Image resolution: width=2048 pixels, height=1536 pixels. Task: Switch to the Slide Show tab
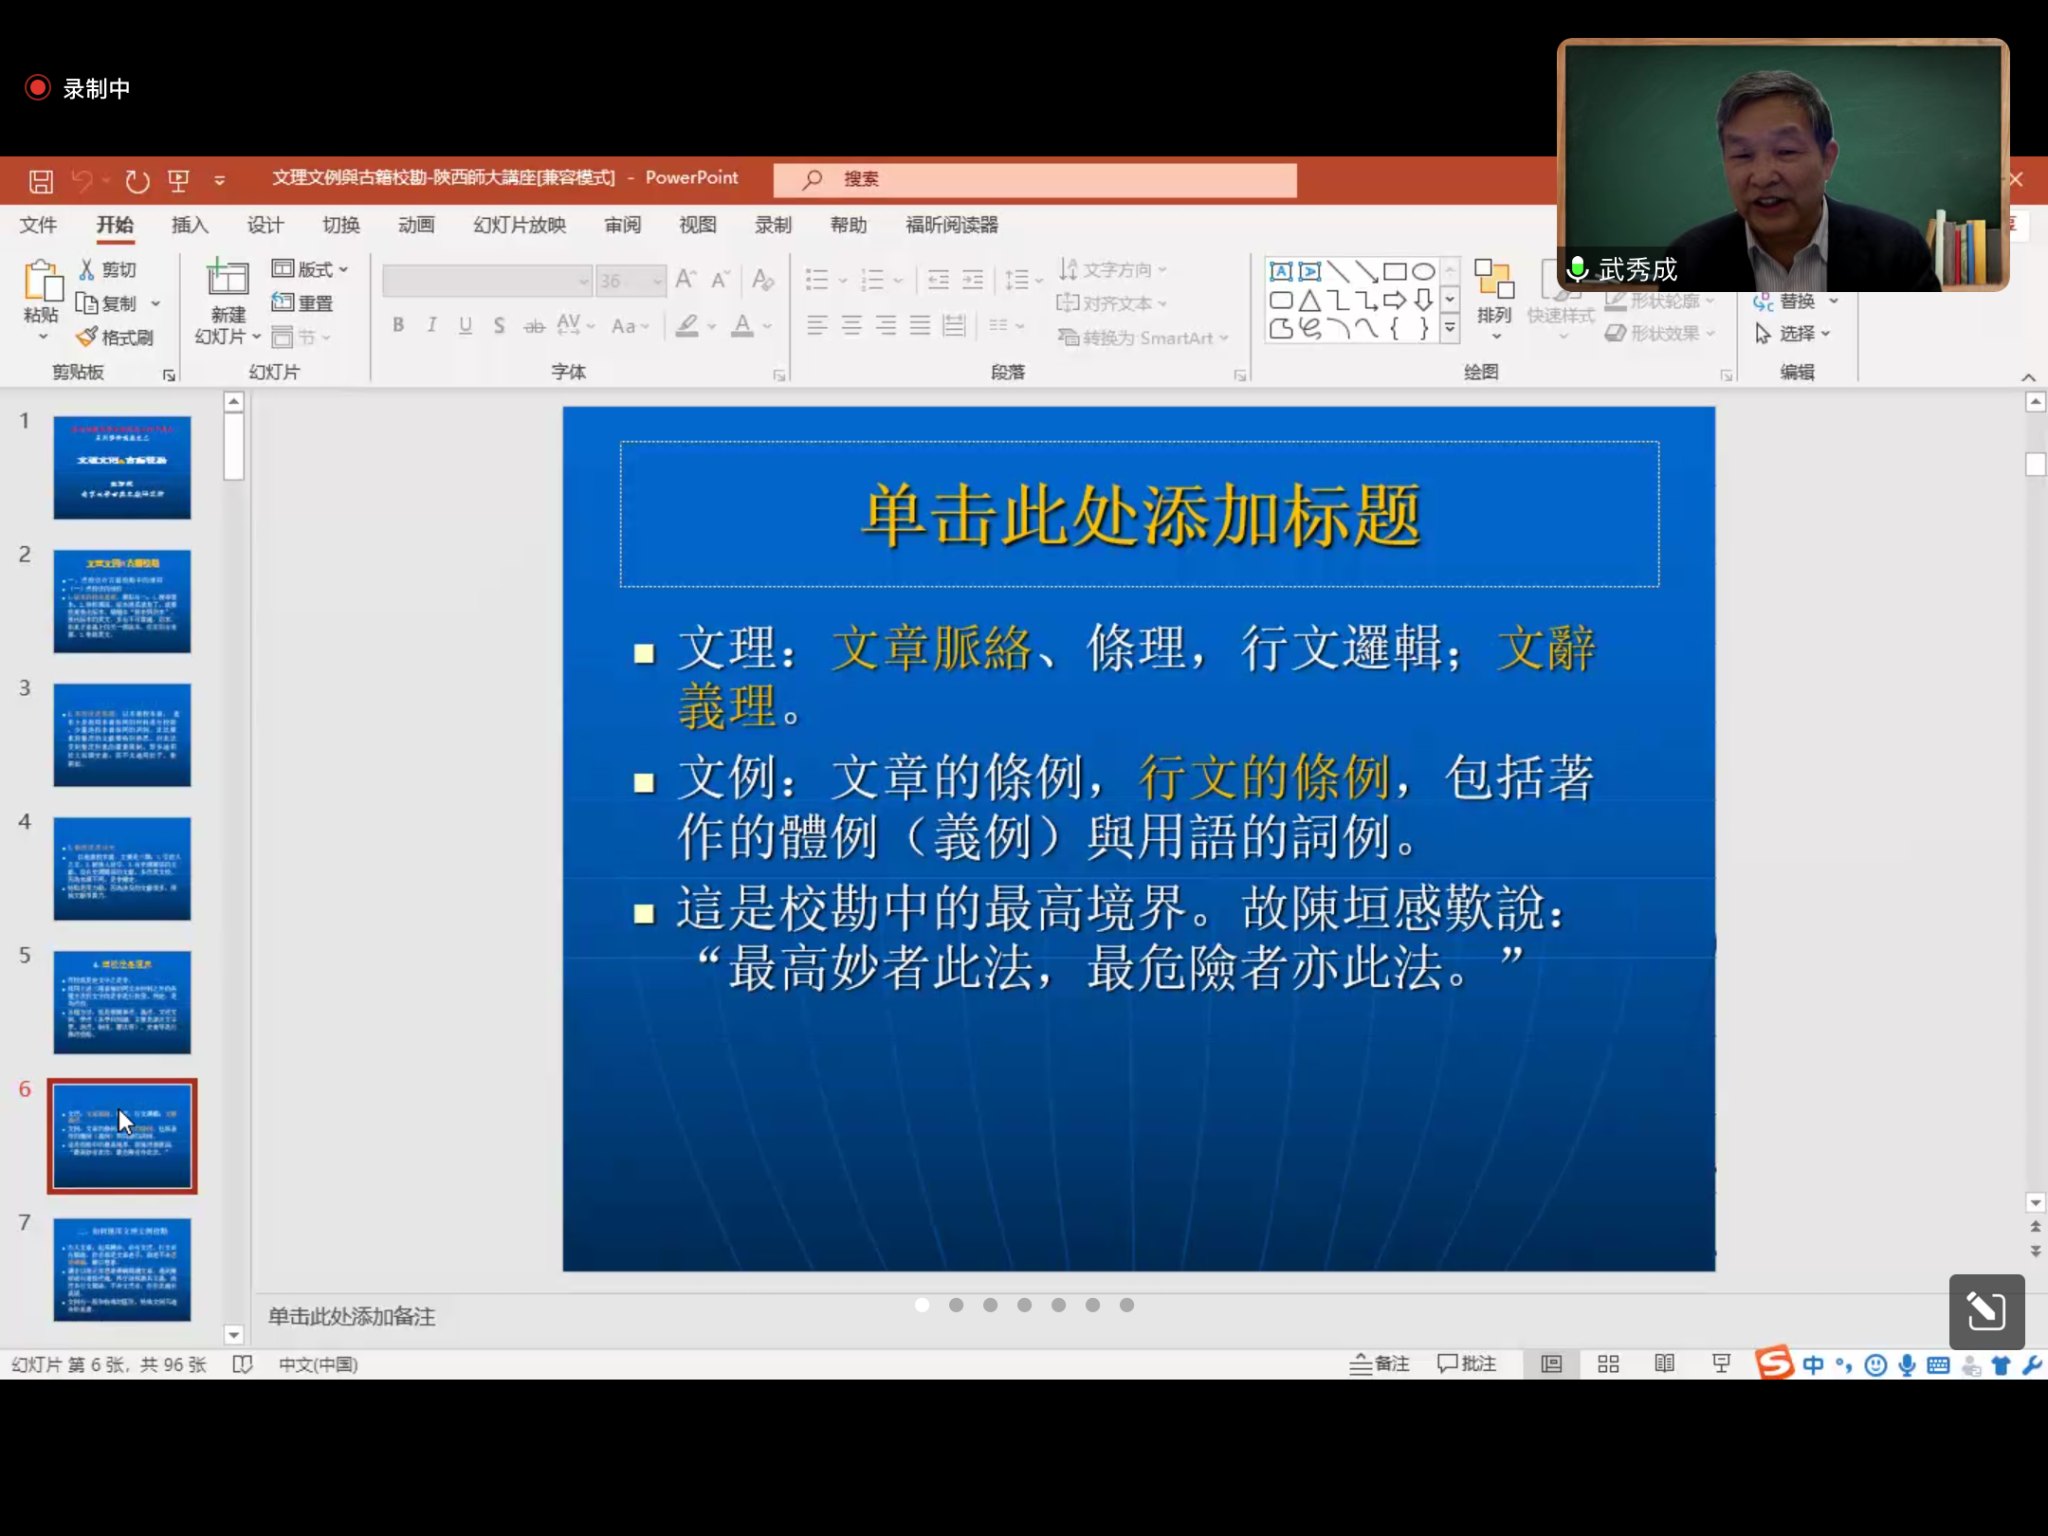tap(519, 225)
